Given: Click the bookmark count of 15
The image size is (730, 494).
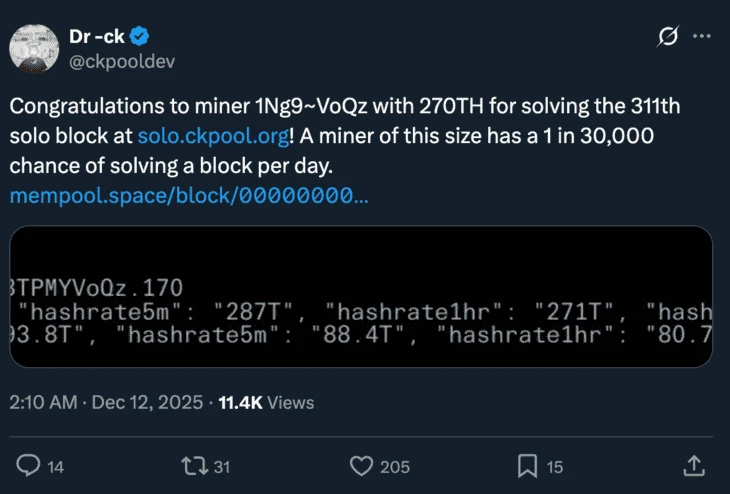Looking at the screenshot, I should point(555,467).
